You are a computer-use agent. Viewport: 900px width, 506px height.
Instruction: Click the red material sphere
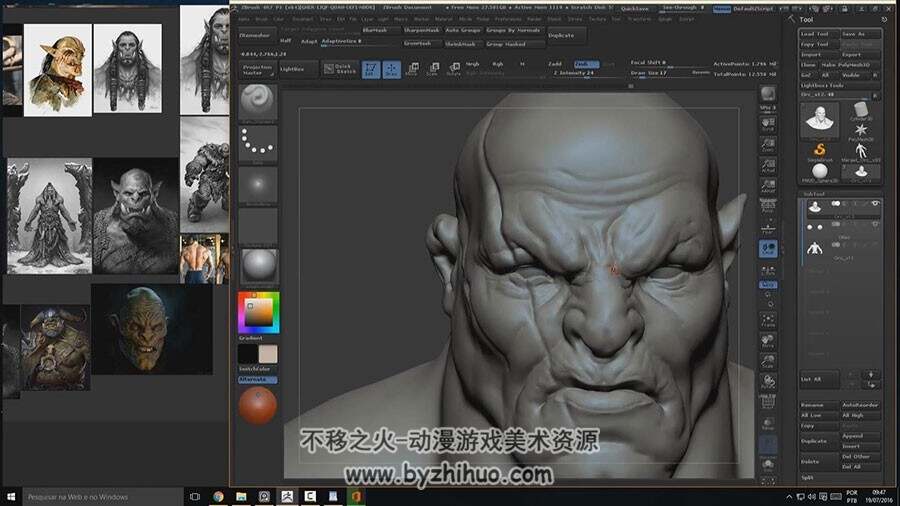(x=257, y=405)
